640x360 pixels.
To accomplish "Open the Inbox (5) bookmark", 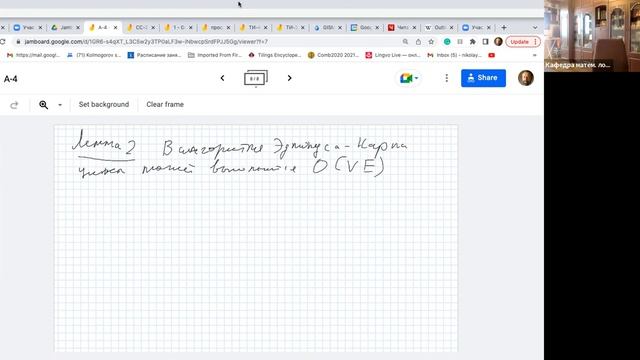I will click(x=454, y=55).
